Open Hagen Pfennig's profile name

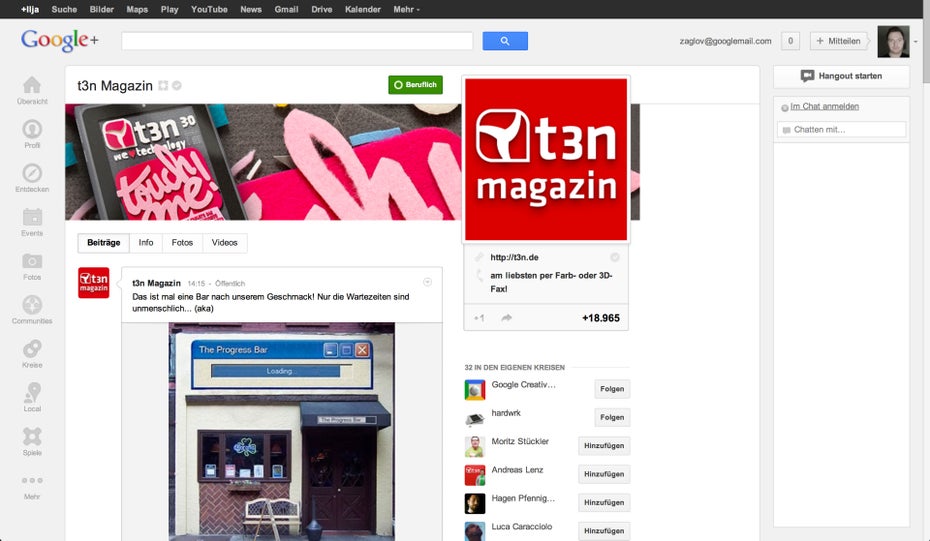523,498
